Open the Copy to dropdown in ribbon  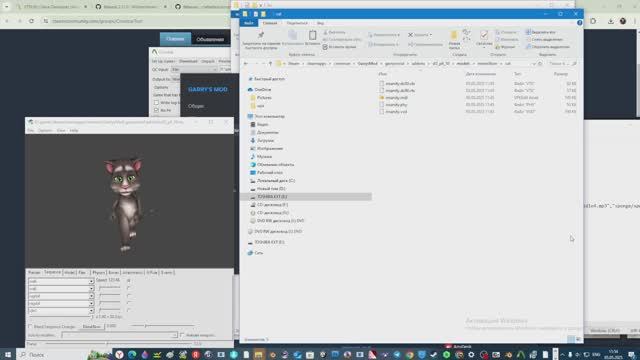[383, 44]
